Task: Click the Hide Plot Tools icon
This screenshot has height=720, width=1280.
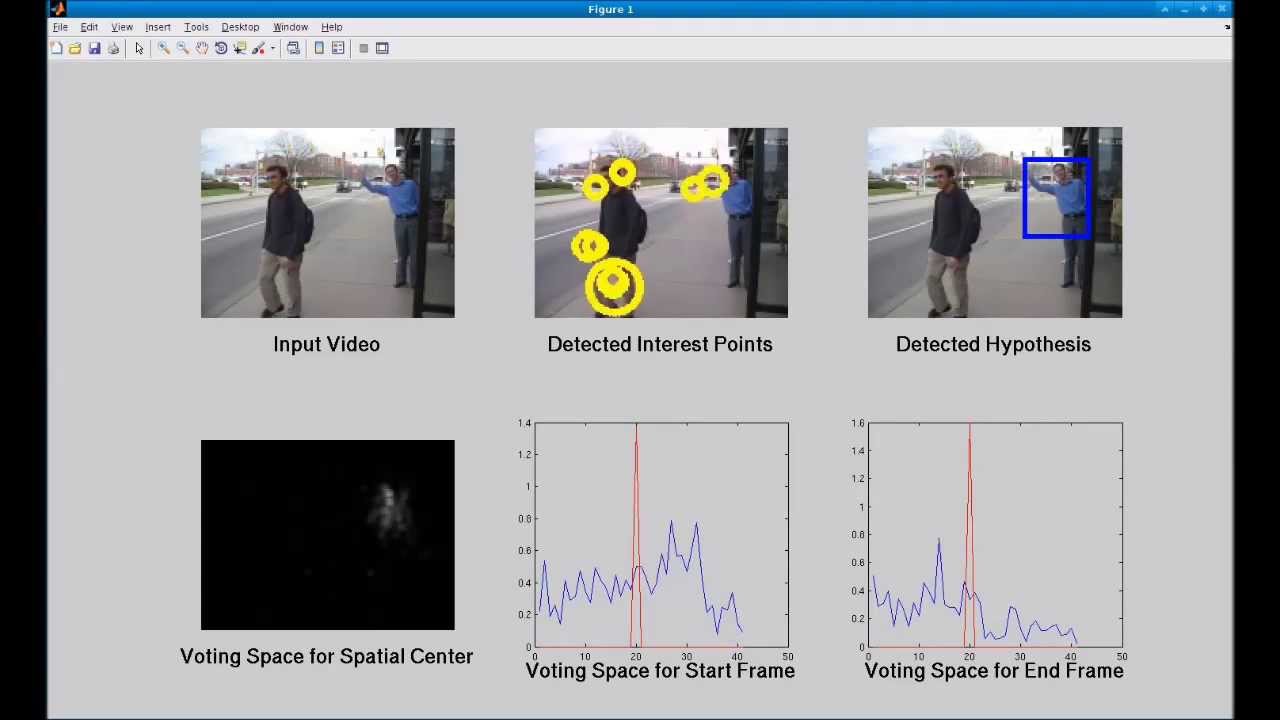Action: pos(363,48)
